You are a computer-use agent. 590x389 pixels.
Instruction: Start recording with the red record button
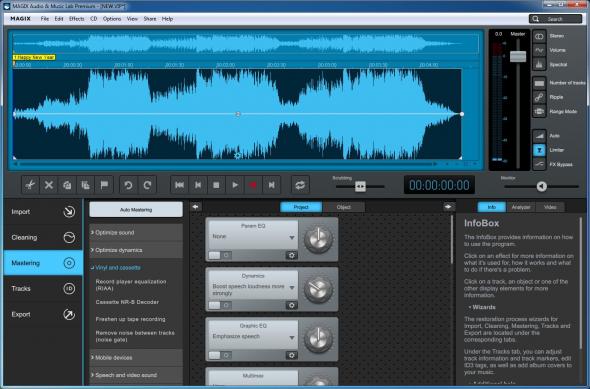pos(253,185)
